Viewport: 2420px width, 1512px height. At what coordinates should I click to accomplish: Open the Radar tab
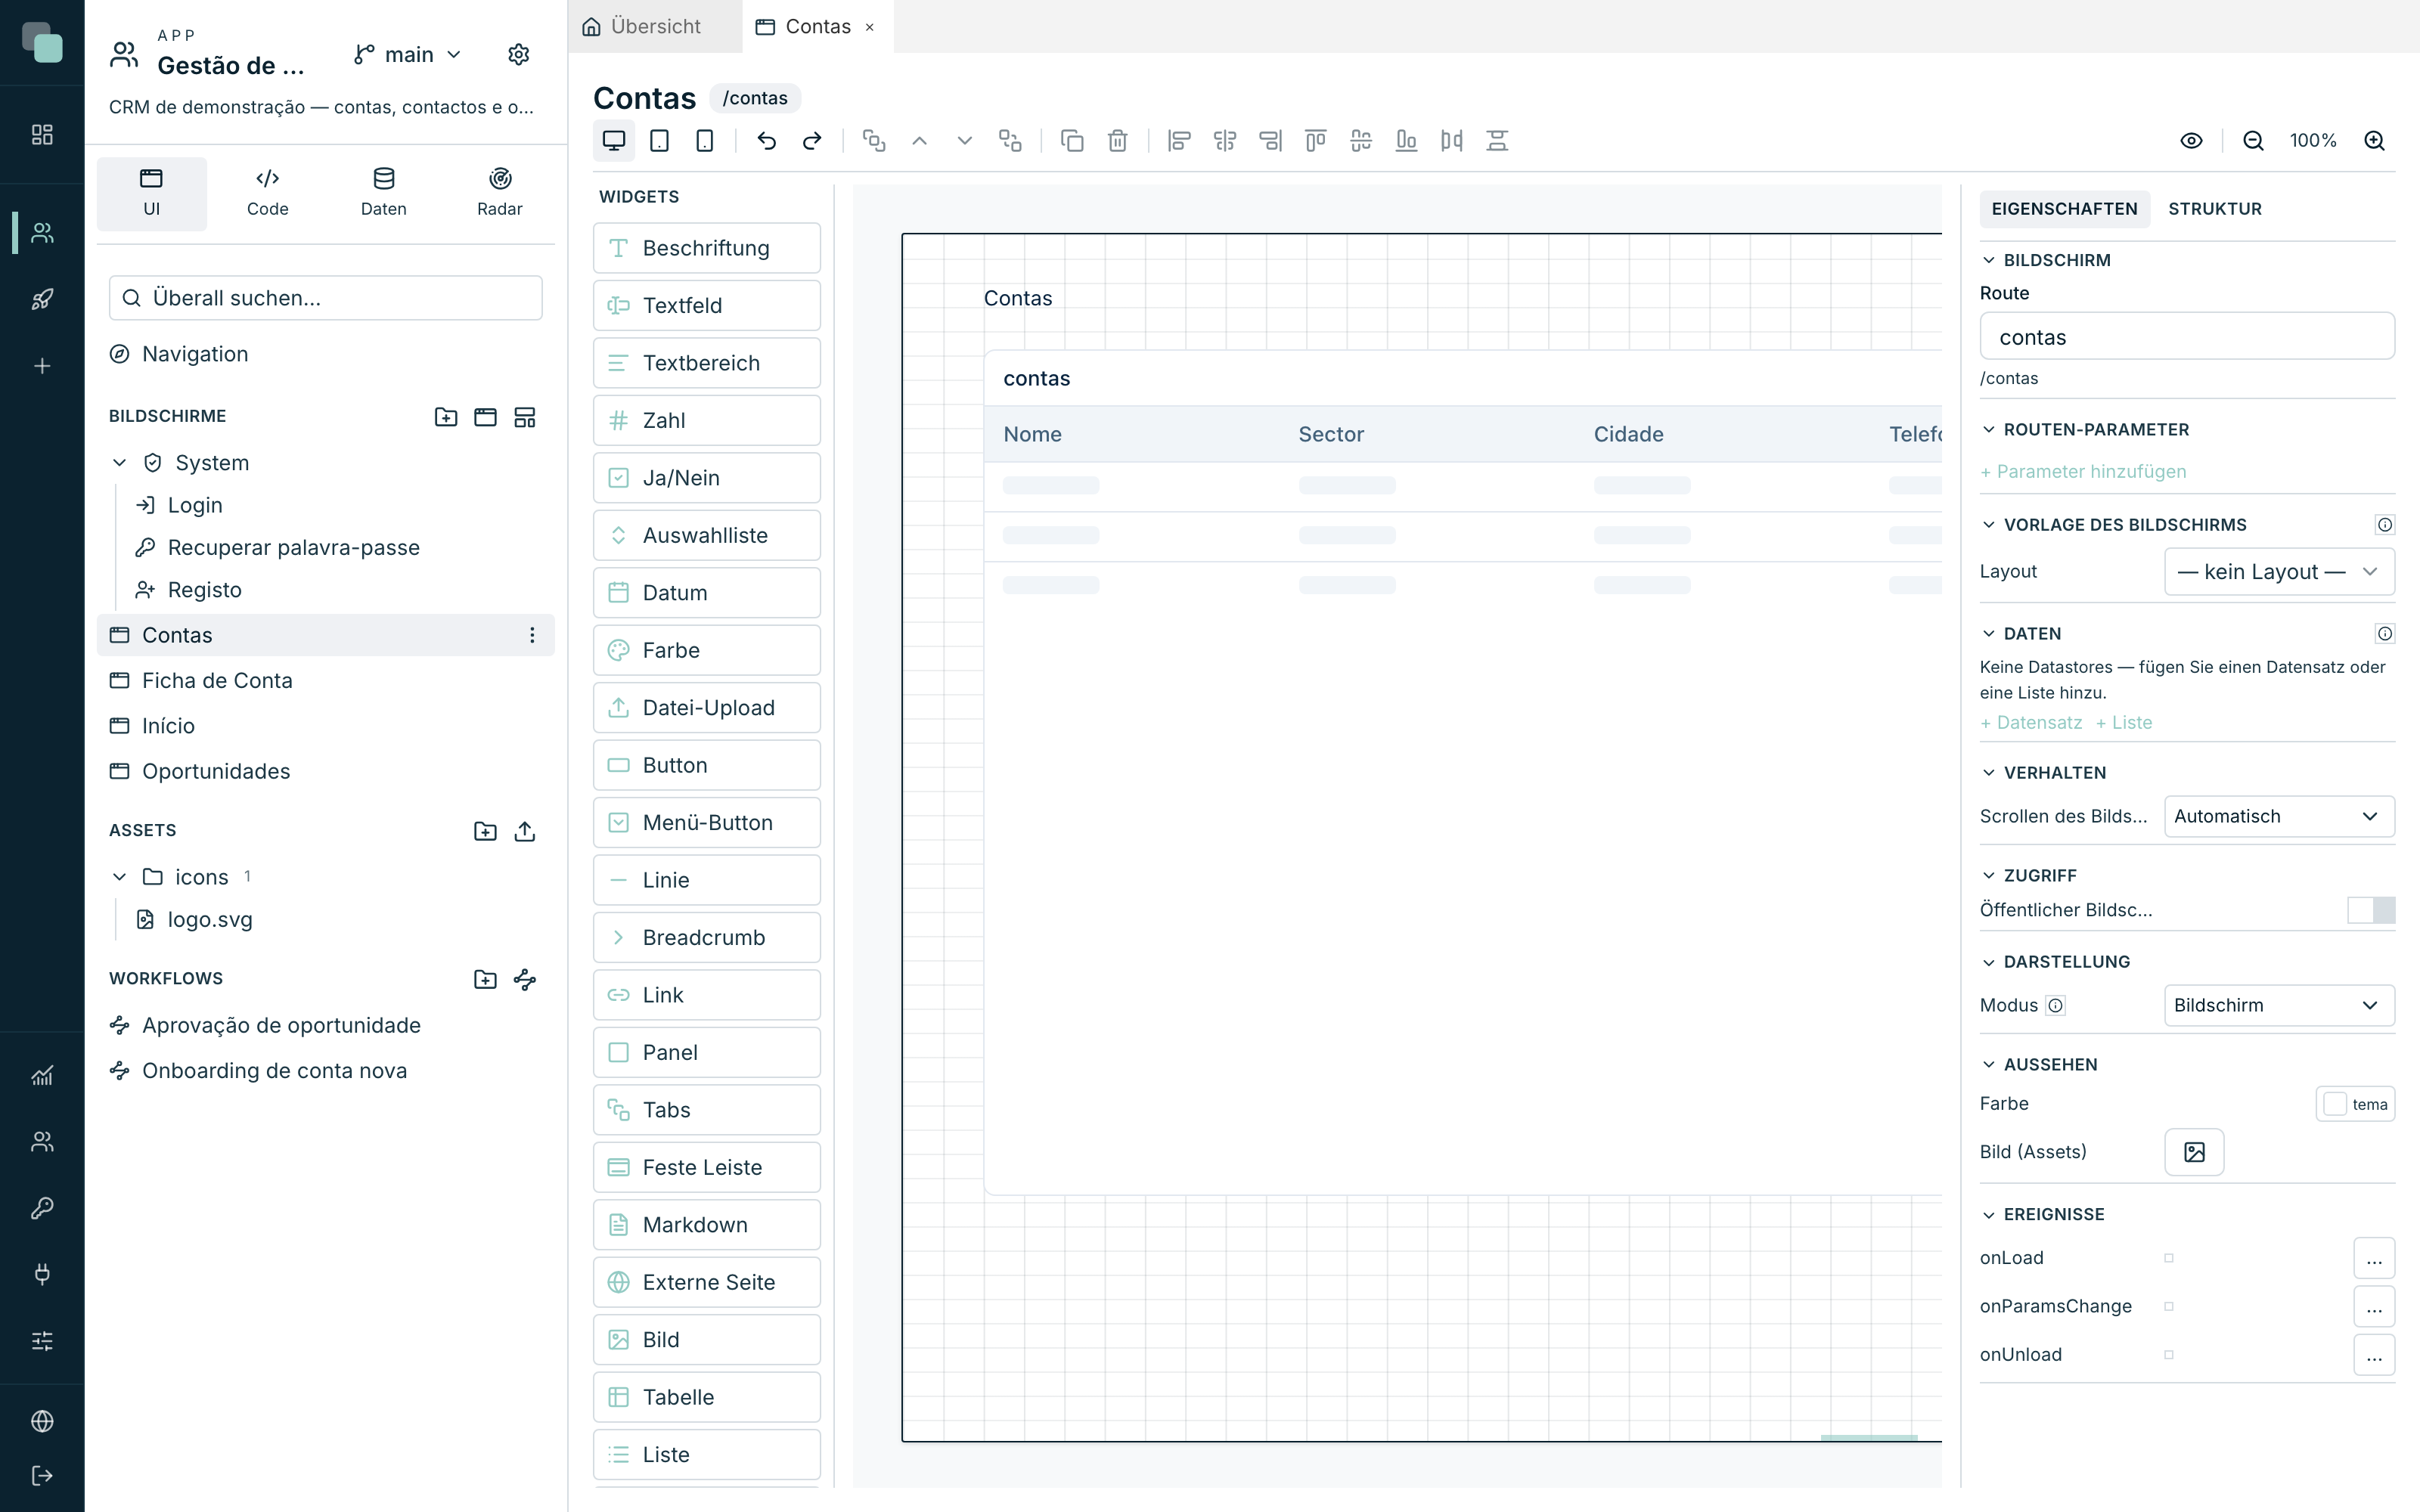(x=500, y=193)
